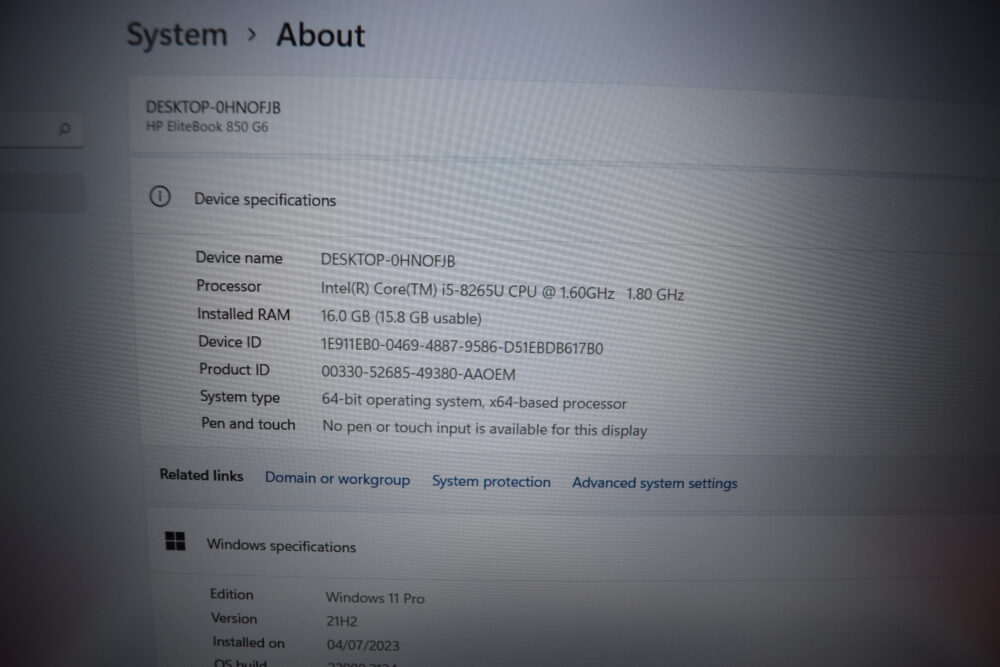Image resolution: width=1000 pixels, height=667 pixels.
Task: Select the Device ID value starting 1E911EB0
Action: coord(462,346)
